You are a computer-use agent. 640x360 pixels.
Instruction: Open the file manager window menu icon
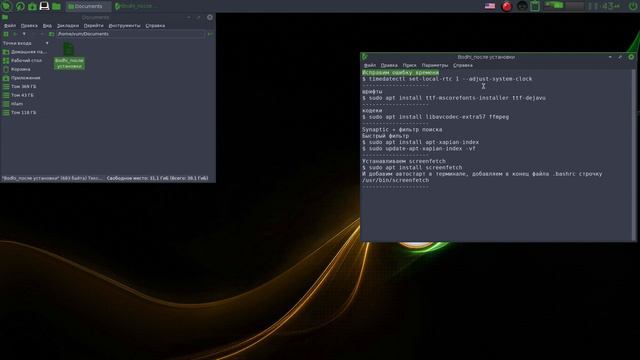pyautogui.click(x=5, y=17)
